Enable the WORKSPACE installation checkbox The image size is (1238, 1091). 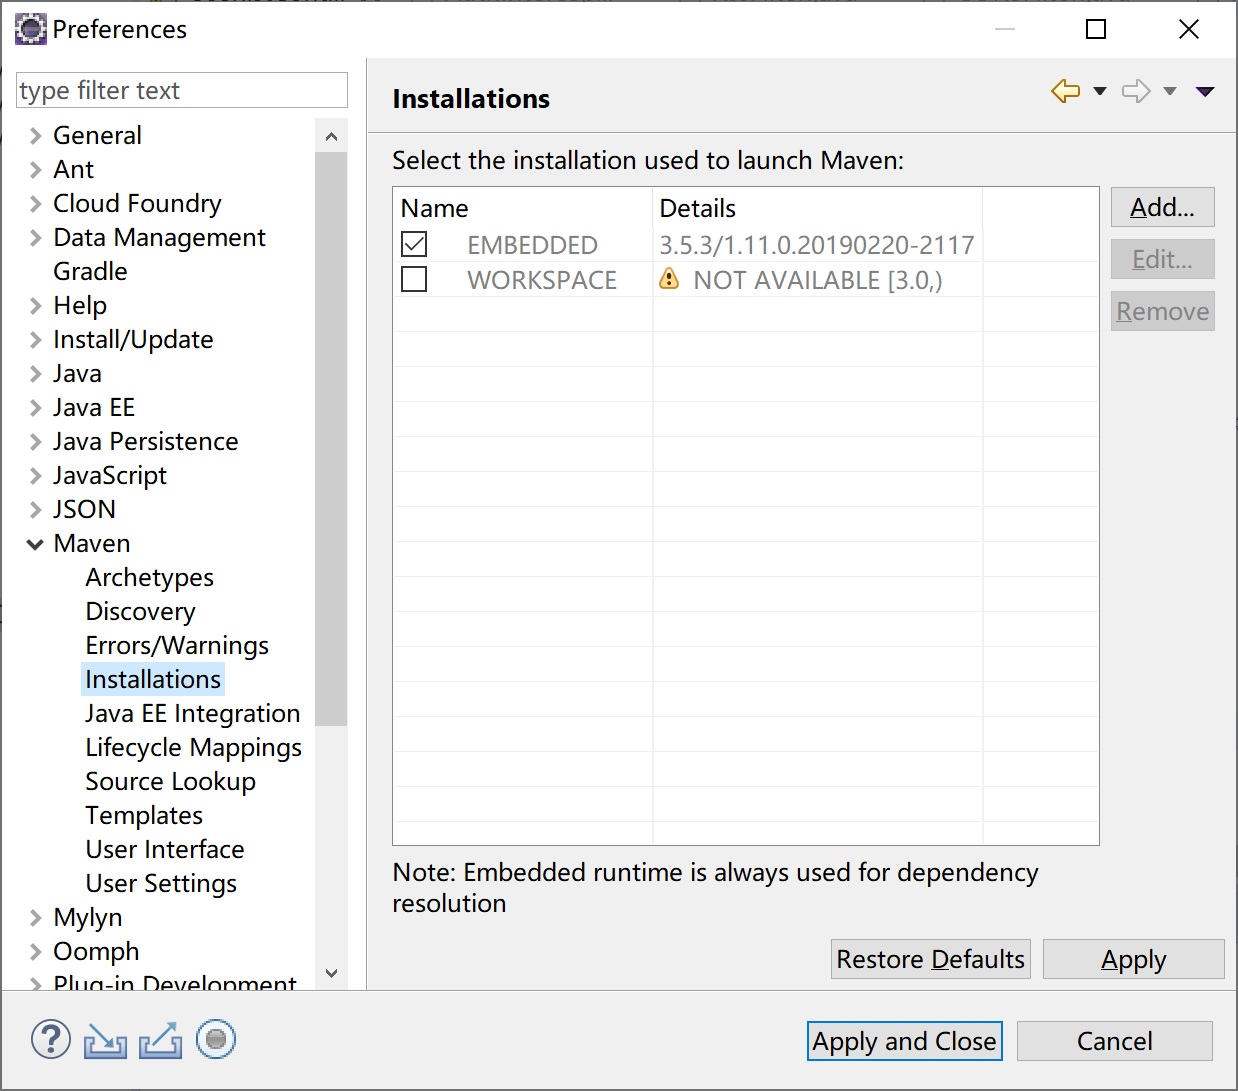pos(414,279)
